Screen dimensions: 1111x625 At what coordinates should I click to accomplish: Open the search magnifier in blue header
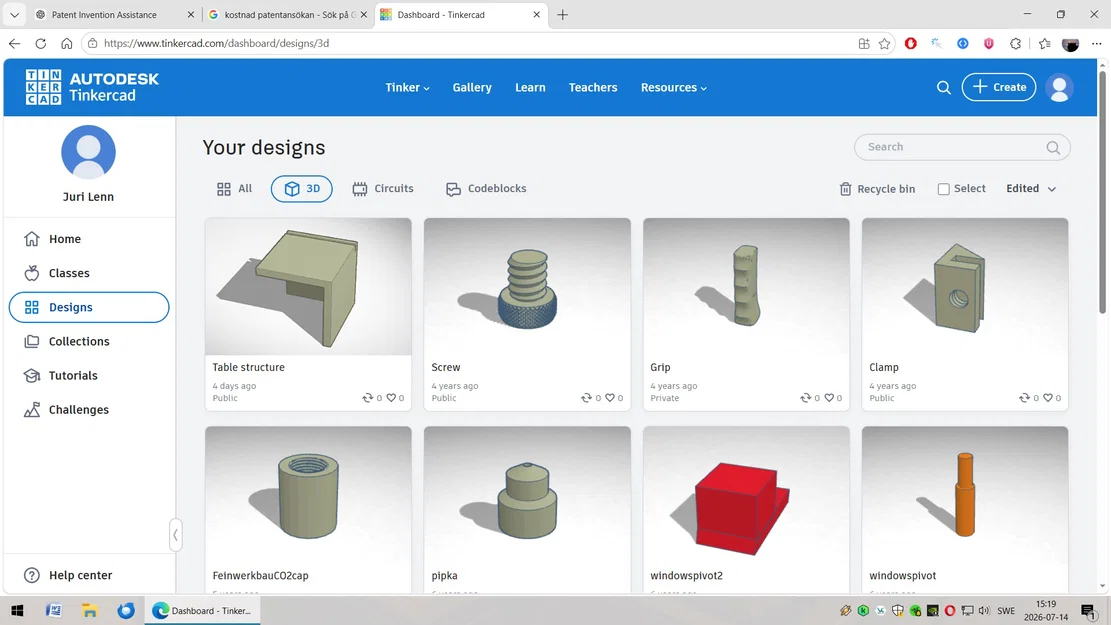click(x=943, y=88)
